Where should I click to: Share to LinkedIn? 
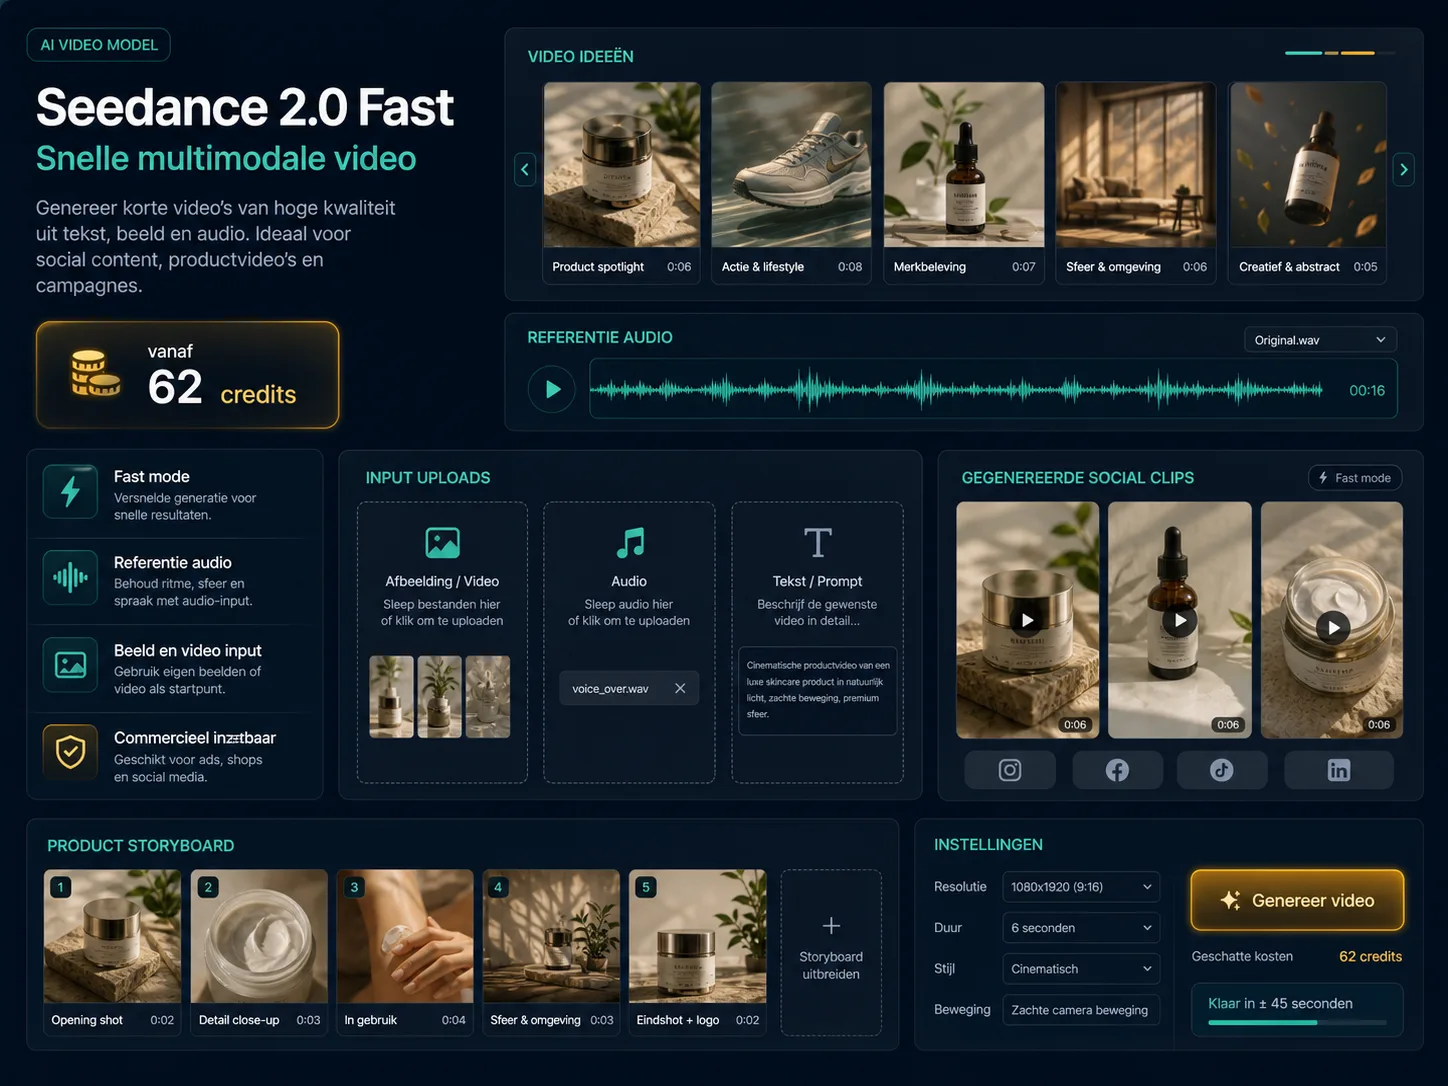(x=1339, y=770)
